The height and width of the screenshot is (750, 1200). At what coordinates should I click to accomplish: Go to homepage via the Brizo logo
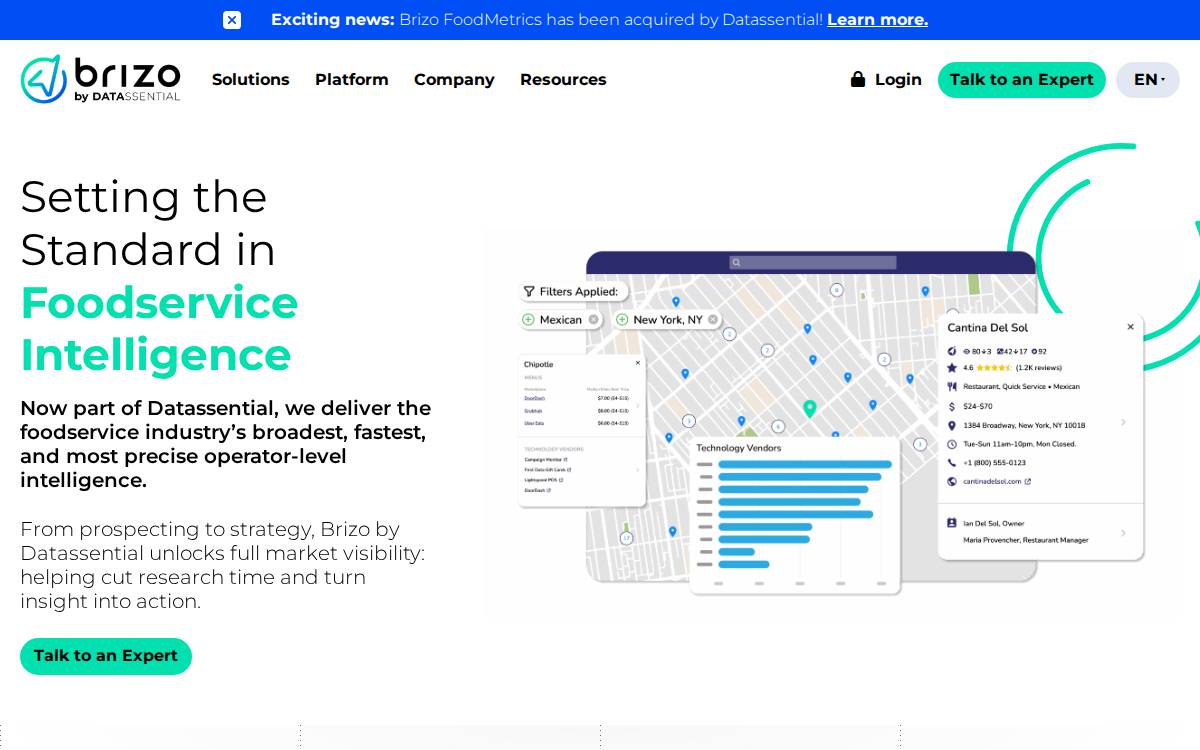coord(100,79)
